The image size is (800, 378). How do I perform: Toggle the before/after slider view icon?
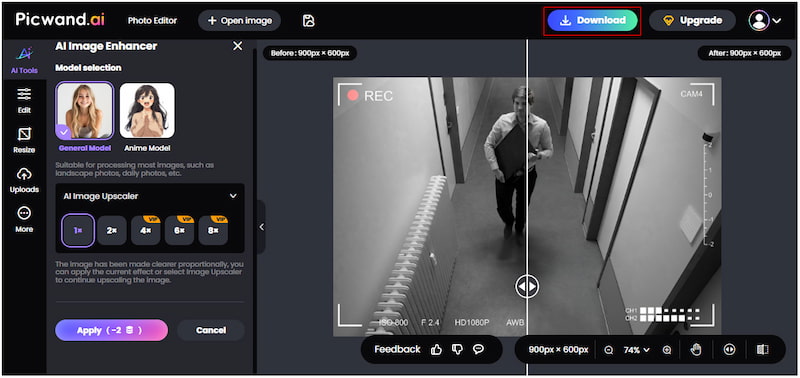[x=730, y=349]
